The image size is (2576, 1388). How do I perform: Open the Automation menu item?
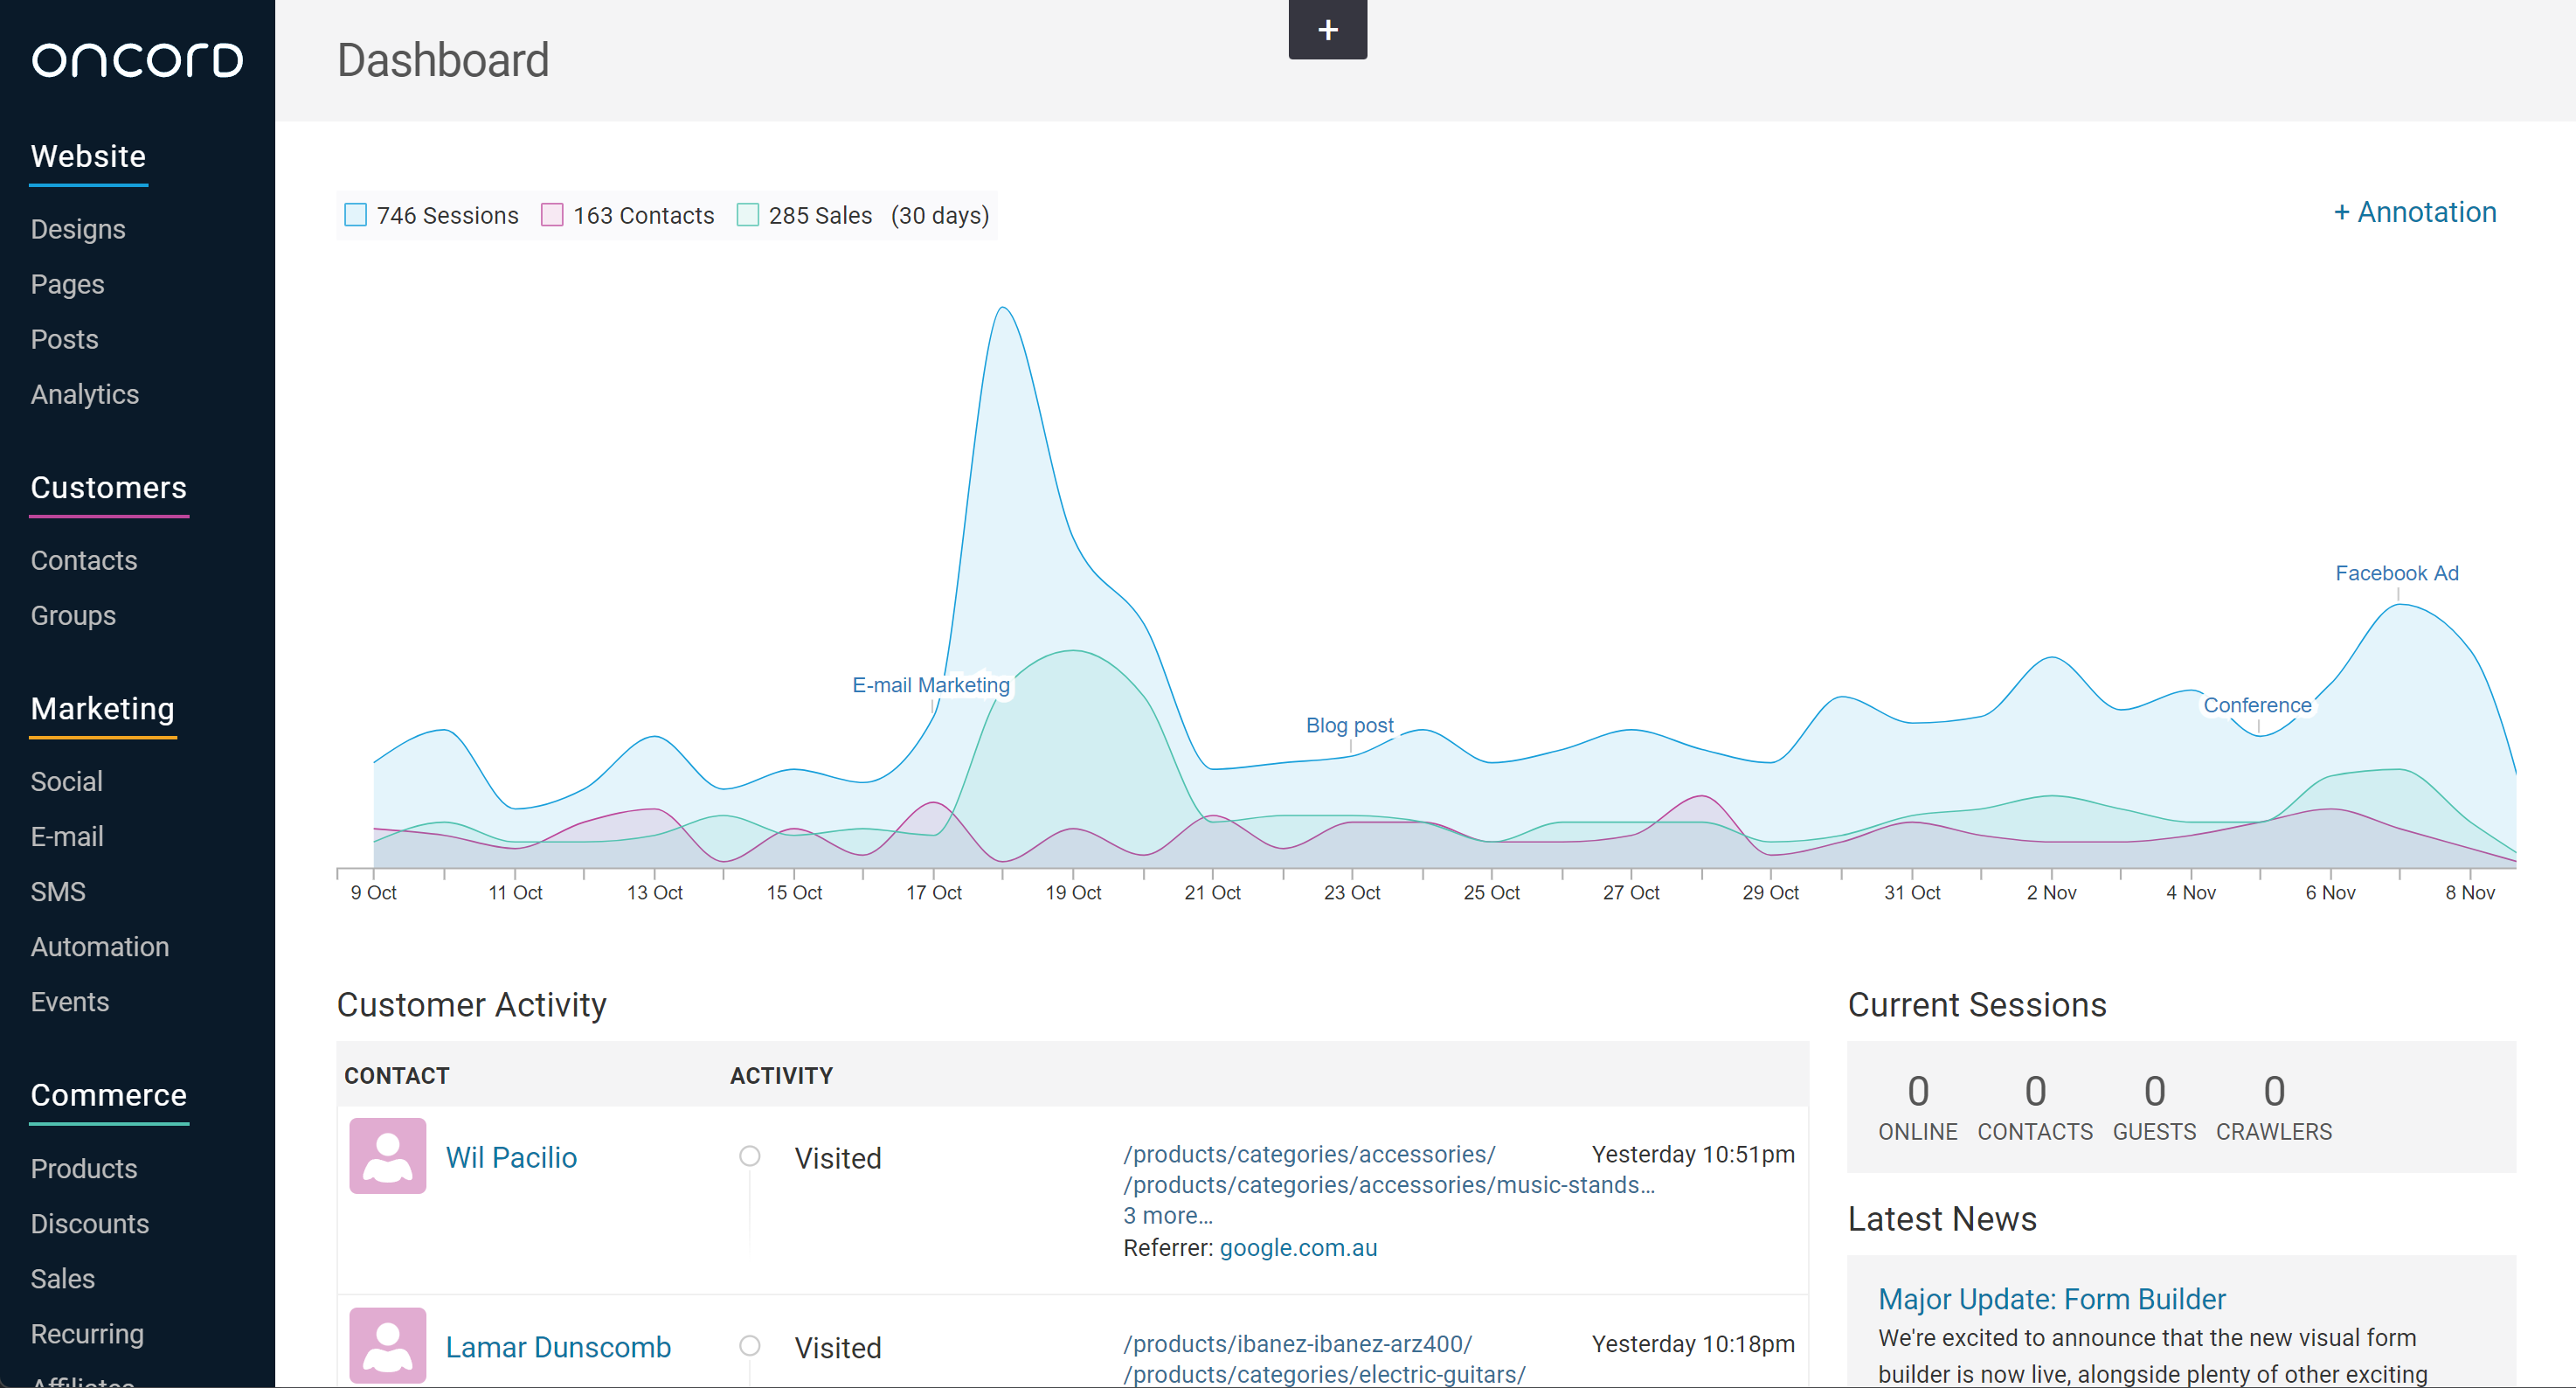tap(99, 946)
